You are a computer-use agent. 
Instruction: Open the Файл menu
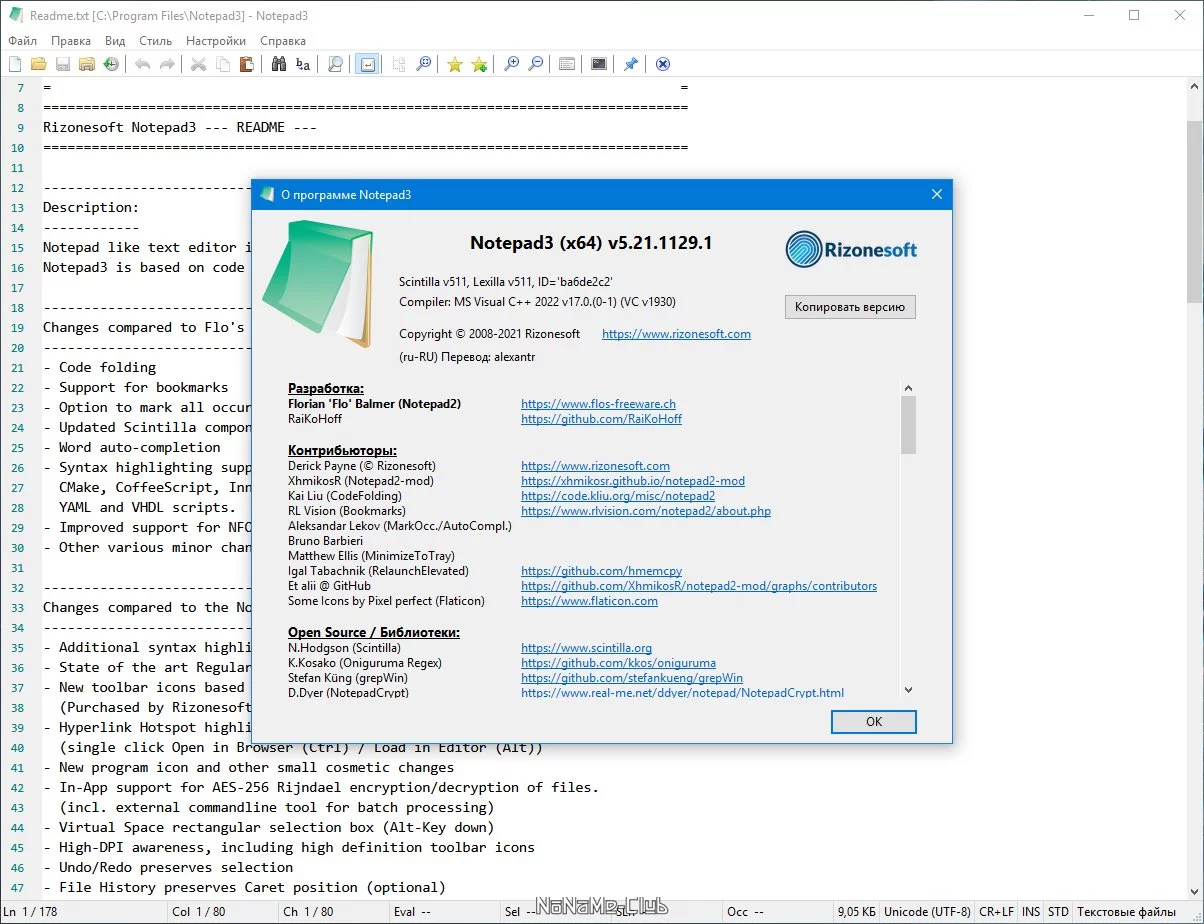pos(22,41)
